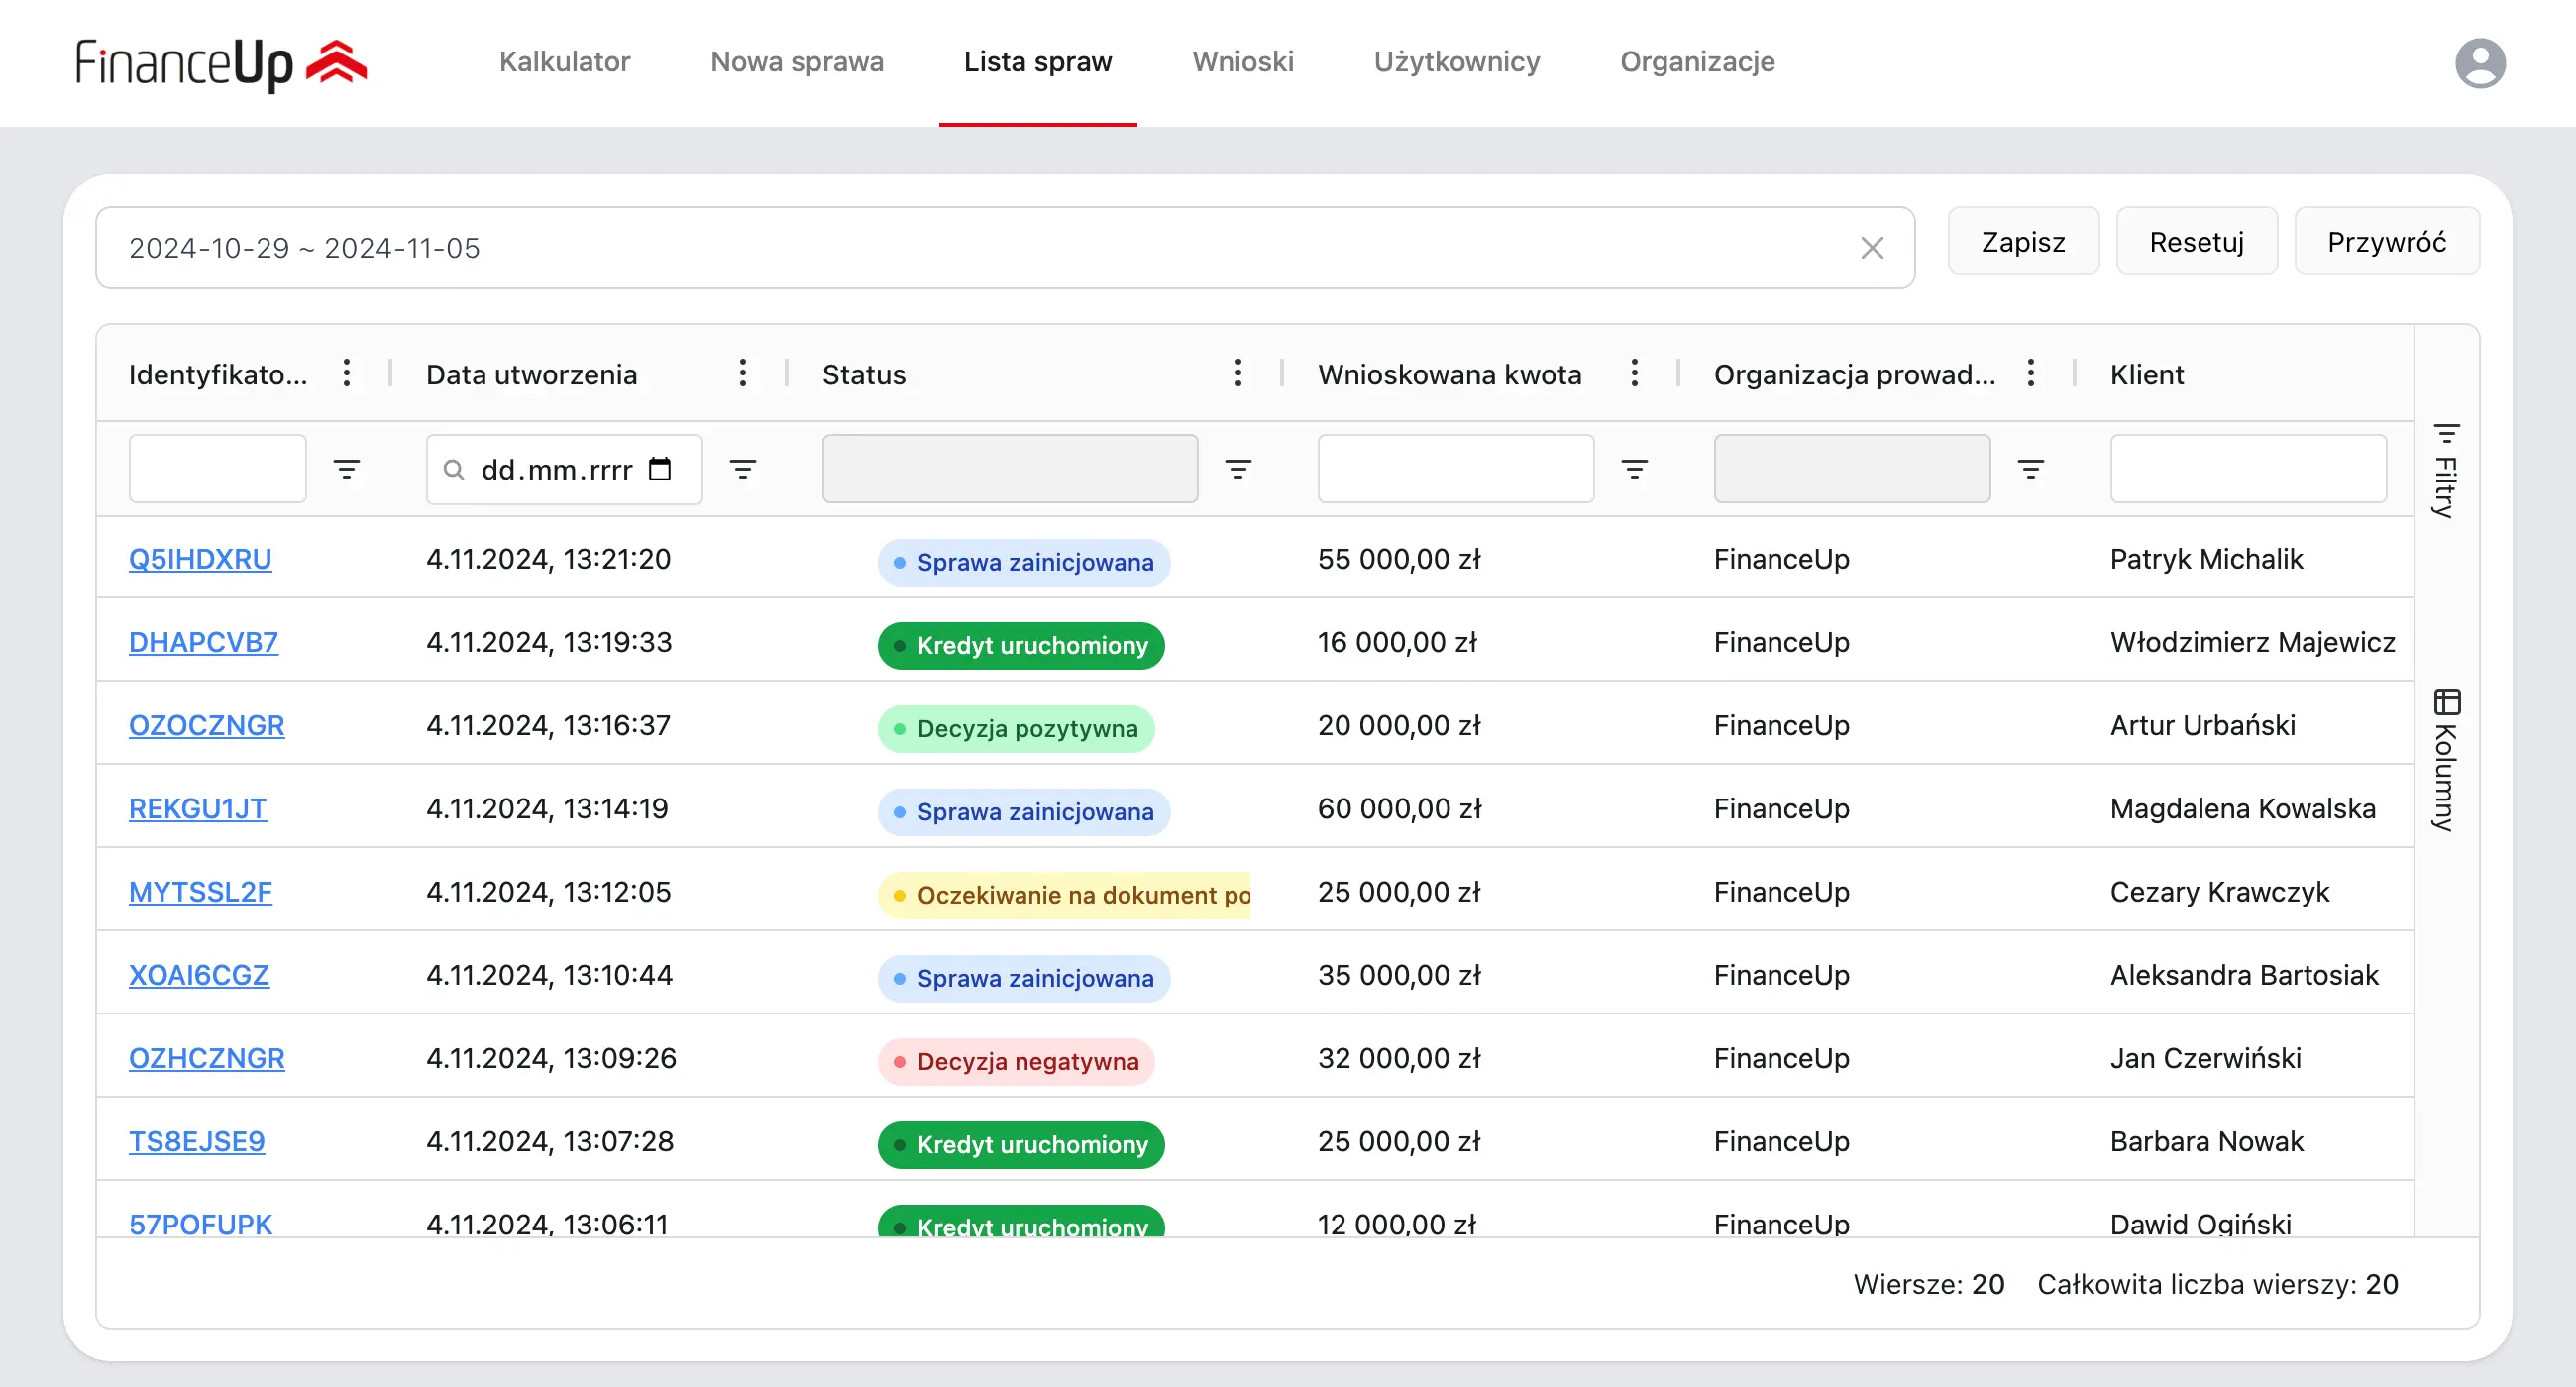Screen dimensions: 2576x1387
Task: Focus the Wnioskowana kwota filter input
Action: tap(1455, 468)
